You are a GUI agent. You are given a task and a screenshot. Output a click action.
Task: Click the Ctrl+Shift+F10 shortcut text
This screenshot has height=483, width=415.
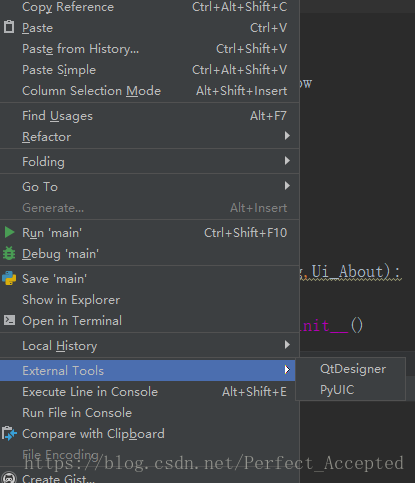point(245,233)
